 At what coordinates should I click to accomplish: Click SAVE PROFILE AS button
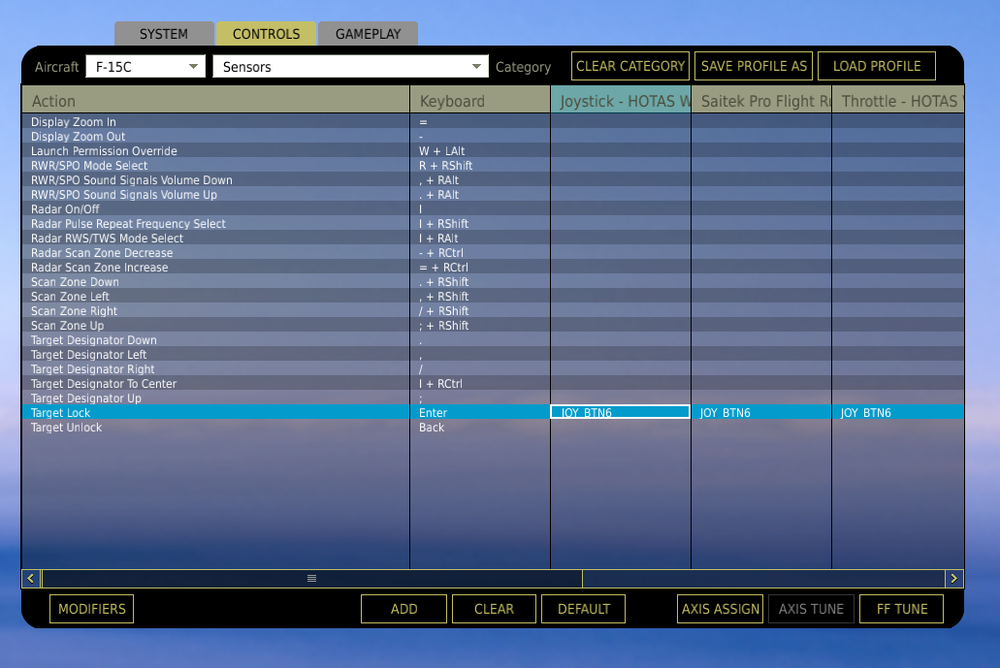(x=754, y=66)
